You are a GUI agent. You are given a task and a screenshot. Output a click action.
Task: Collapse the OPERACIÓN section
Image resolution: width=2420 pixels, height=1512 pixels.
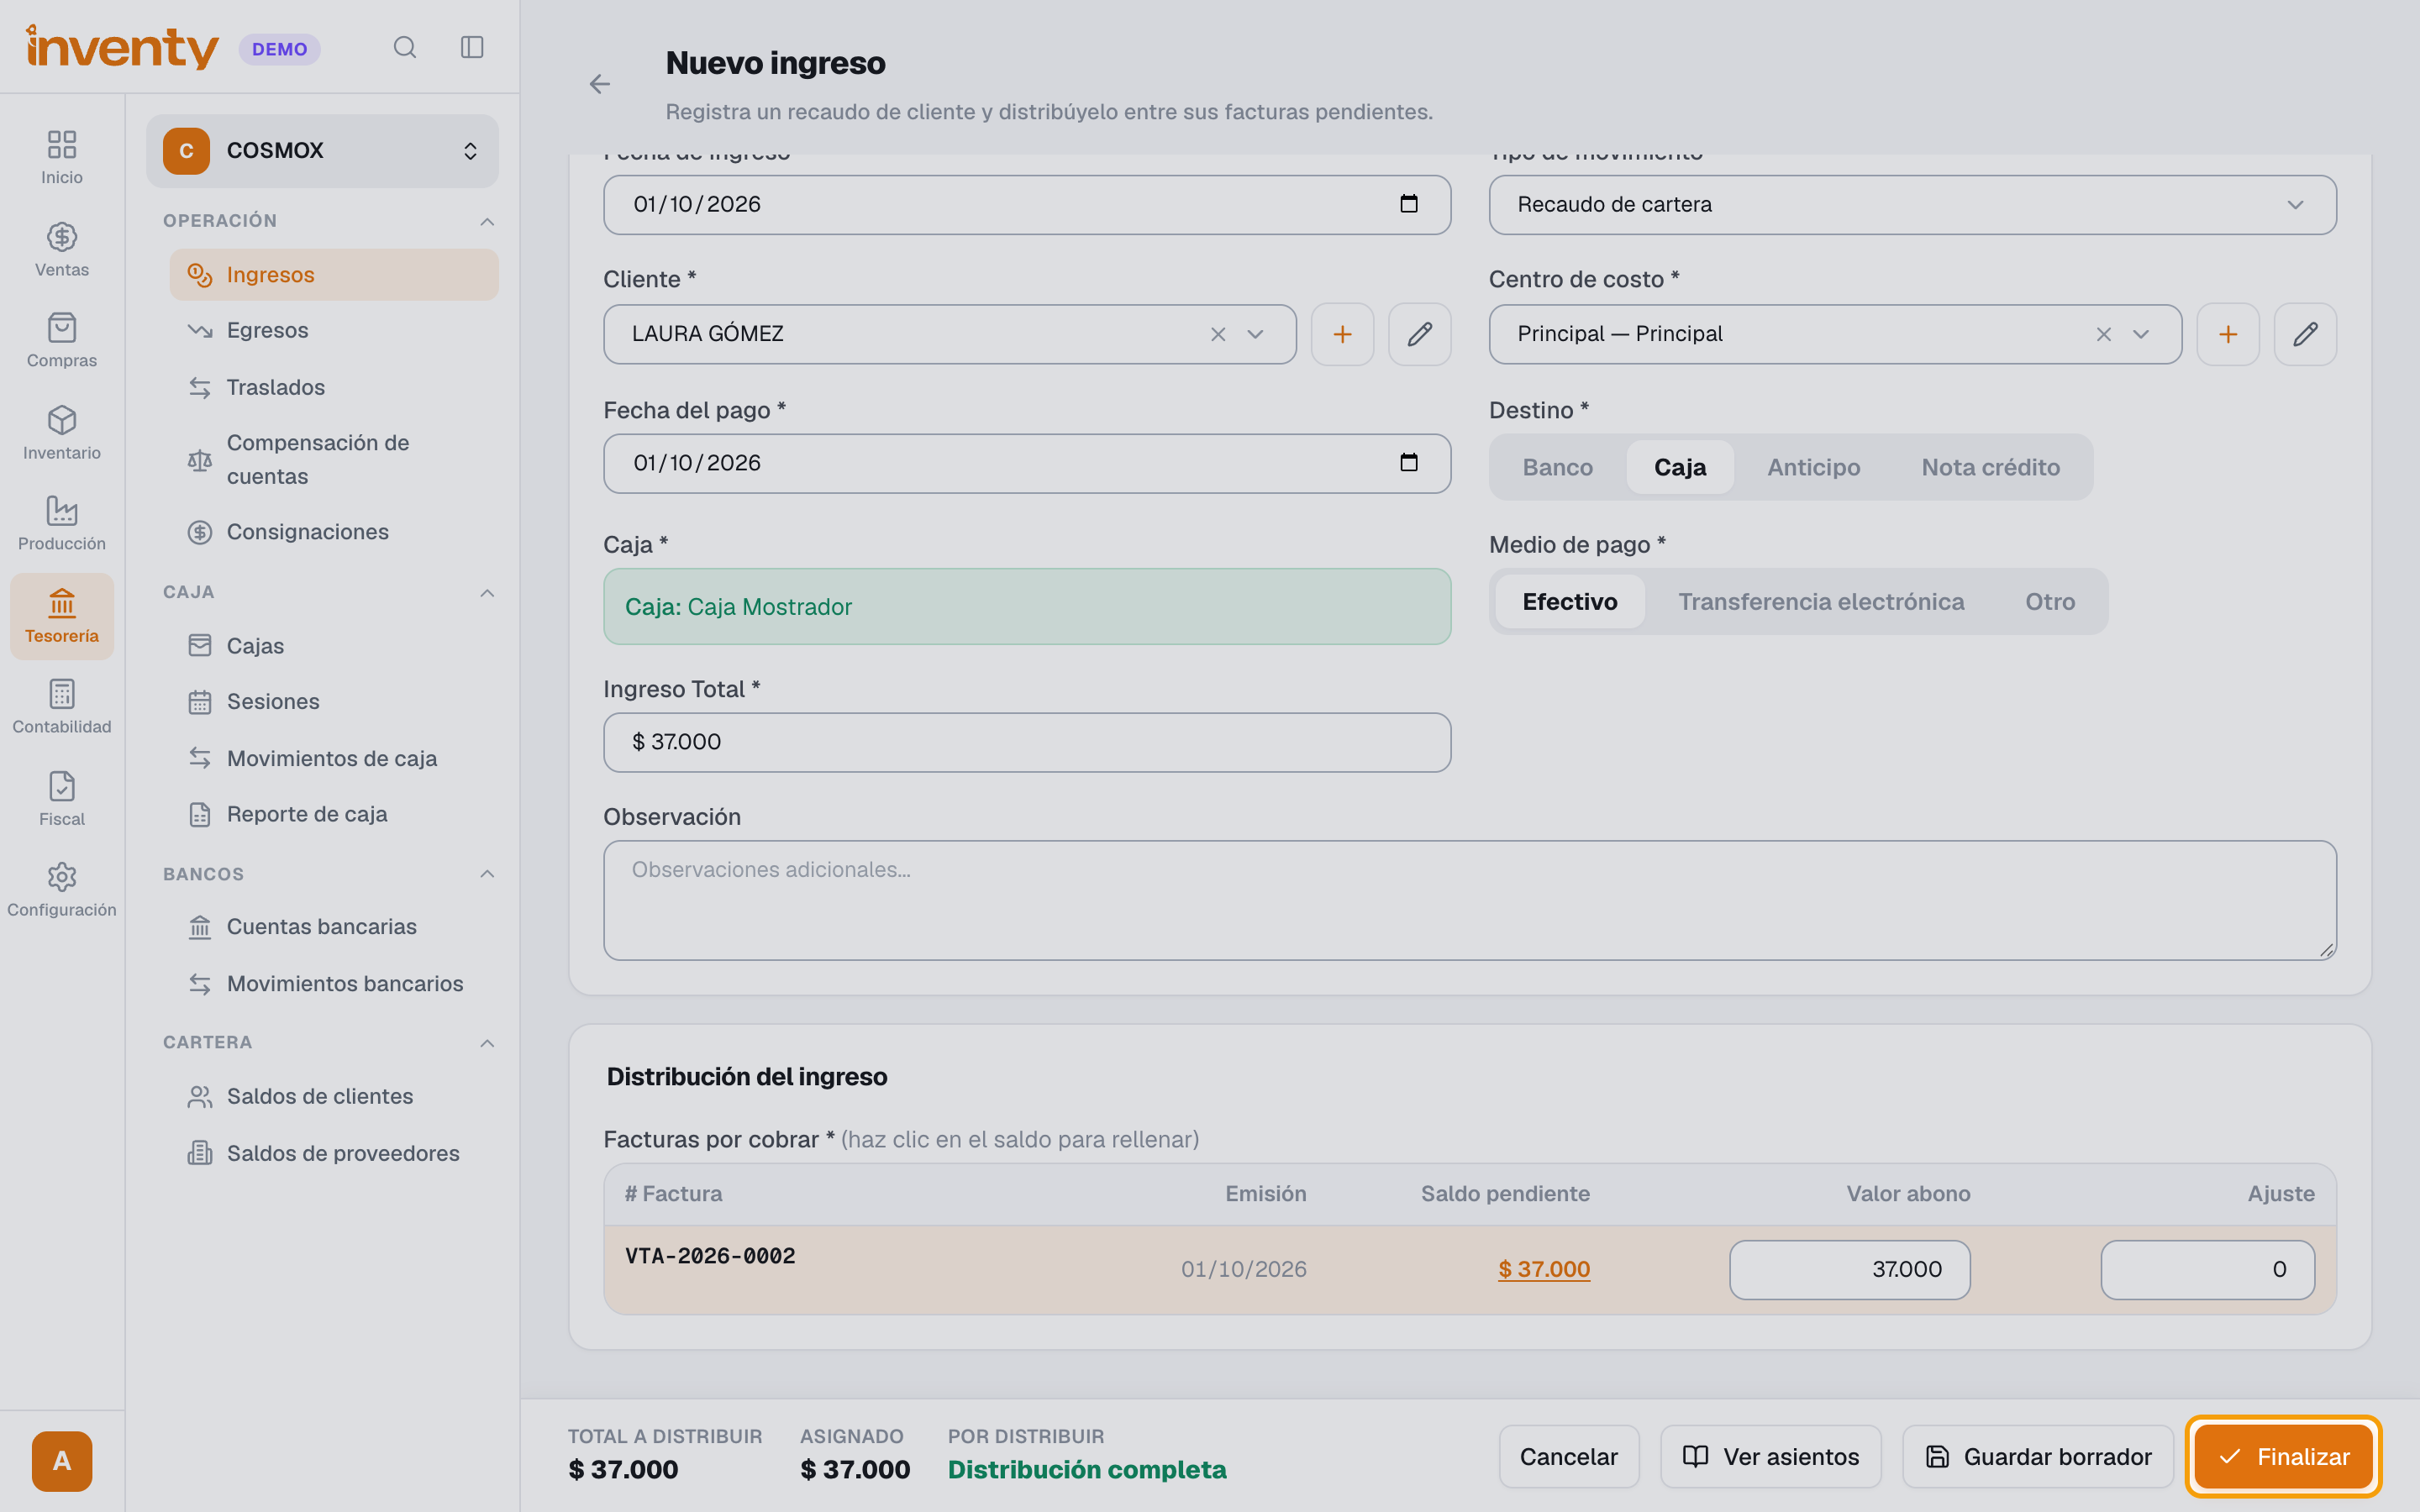[x=487, y=221]
